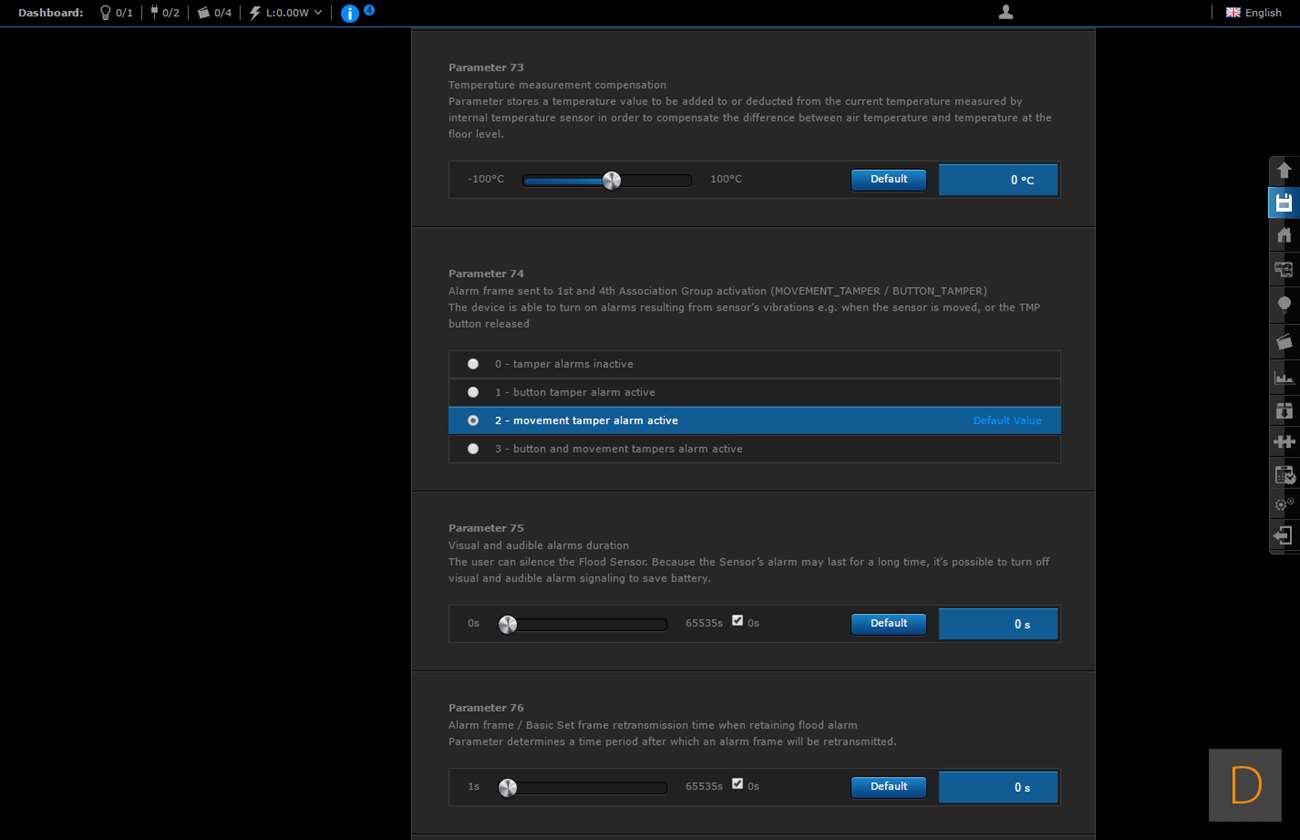
Task: Open the user profile icon in top bar
Action: 1006,12
